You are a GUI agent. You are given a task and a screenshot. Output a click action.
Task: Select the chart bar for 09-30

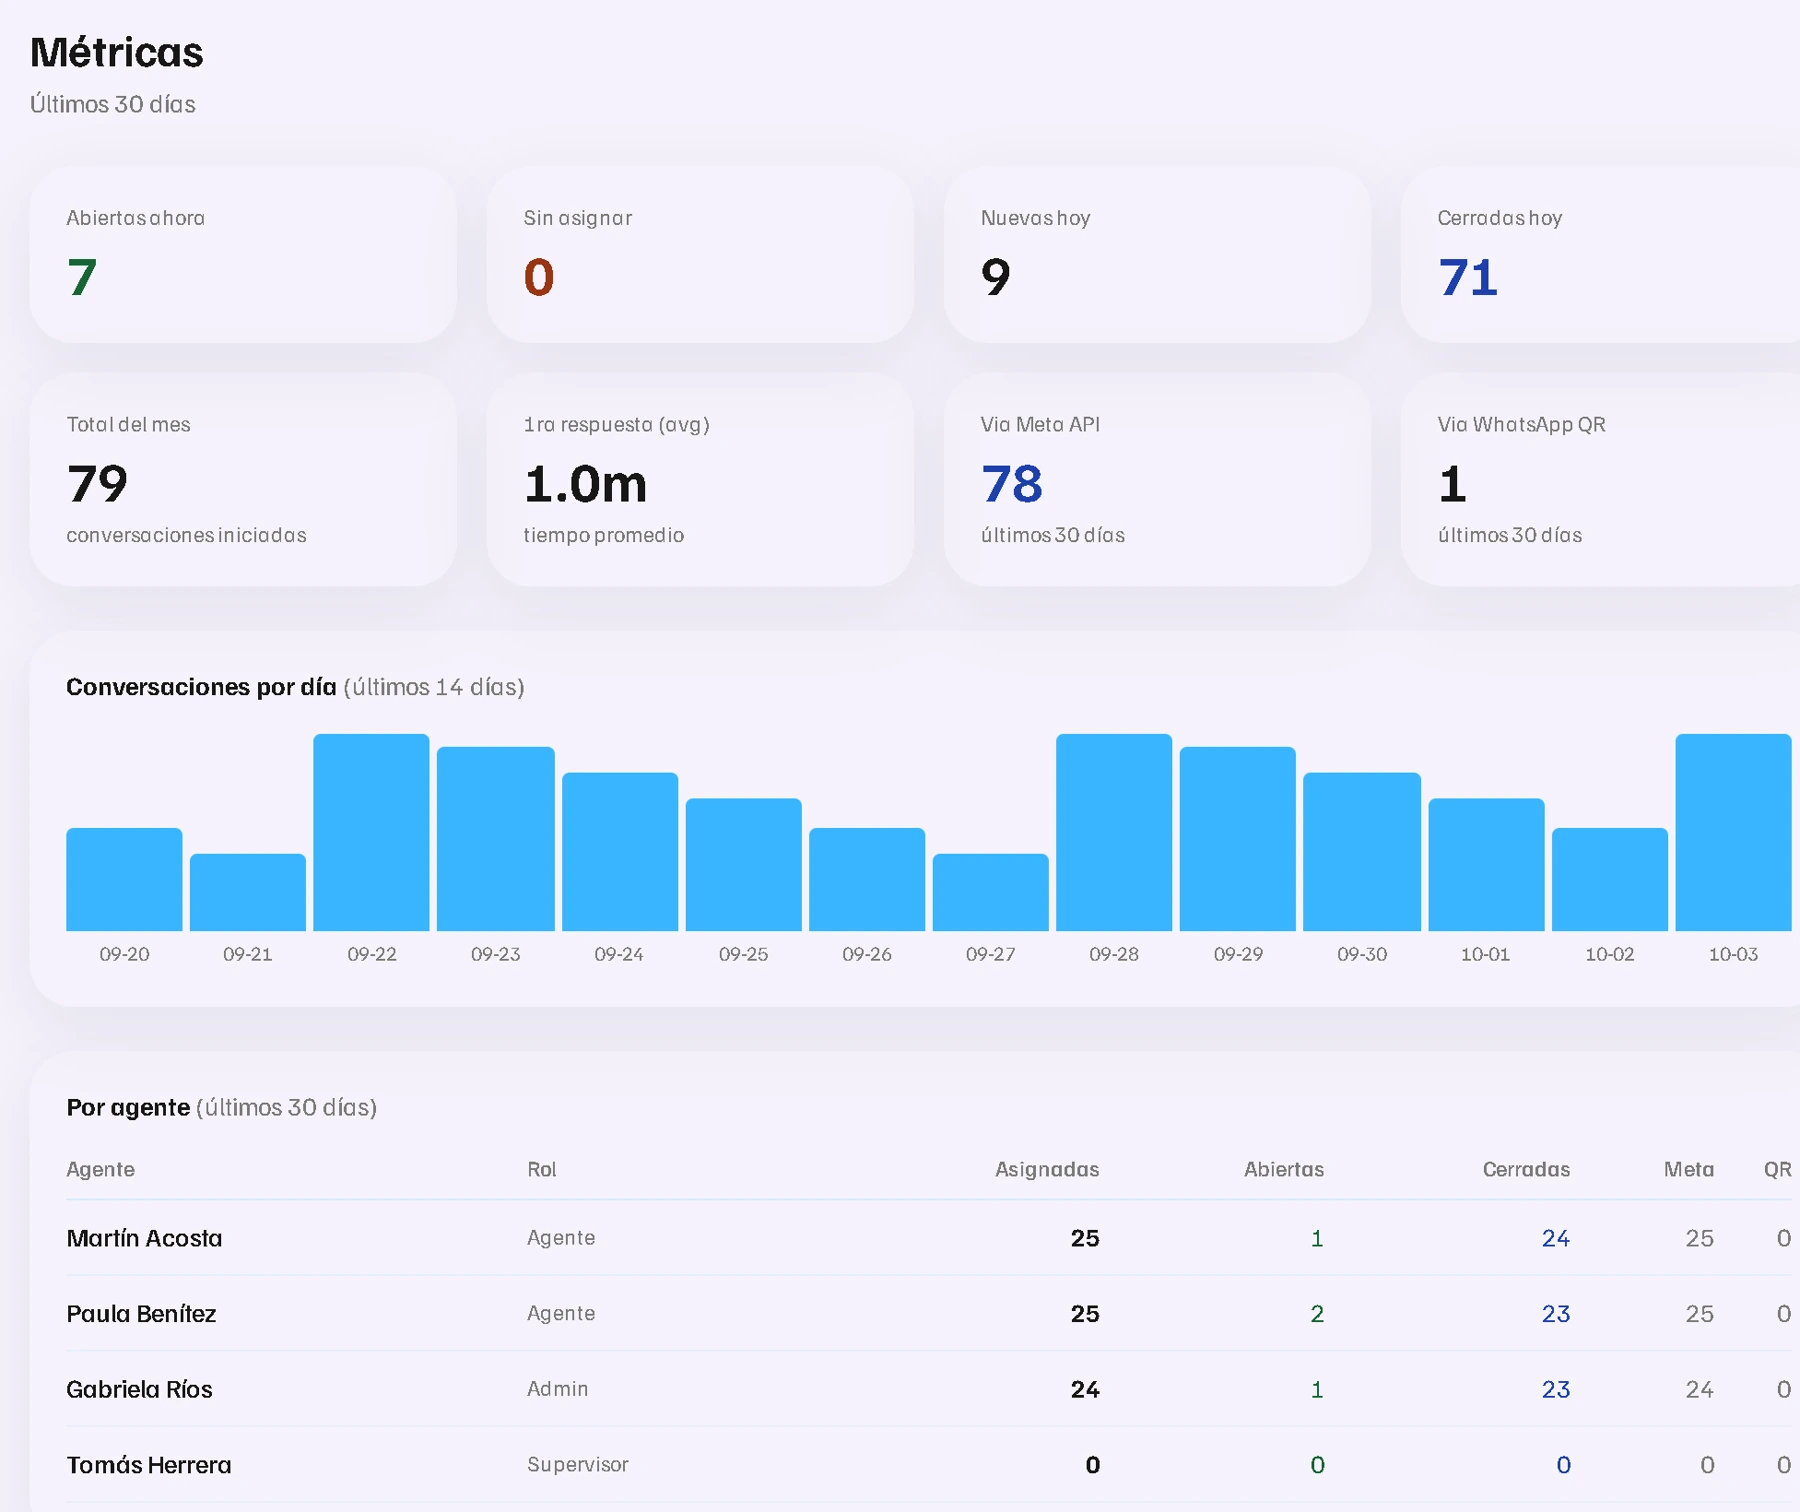point(1362,852)
